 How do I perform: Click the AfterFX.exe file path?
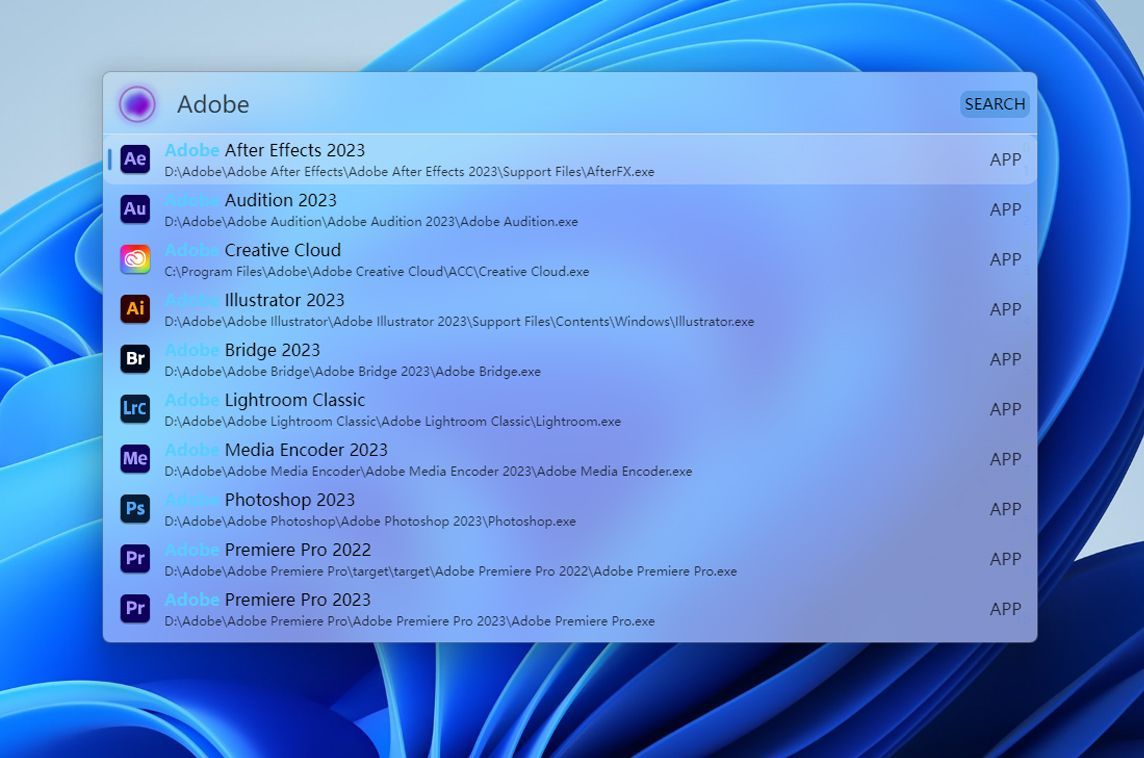coord(409,172)
